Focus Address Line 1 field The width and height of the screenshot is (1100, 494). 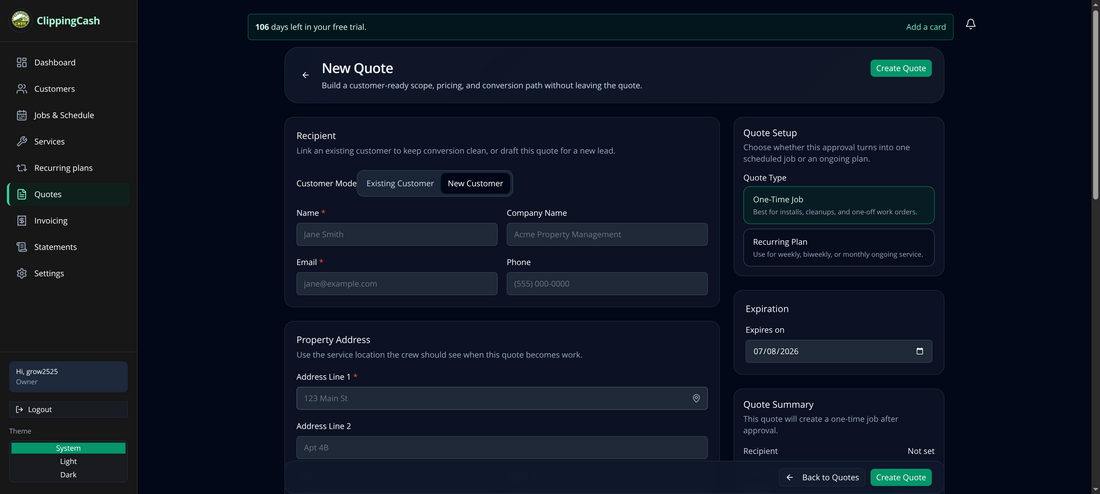pos(502,399)
